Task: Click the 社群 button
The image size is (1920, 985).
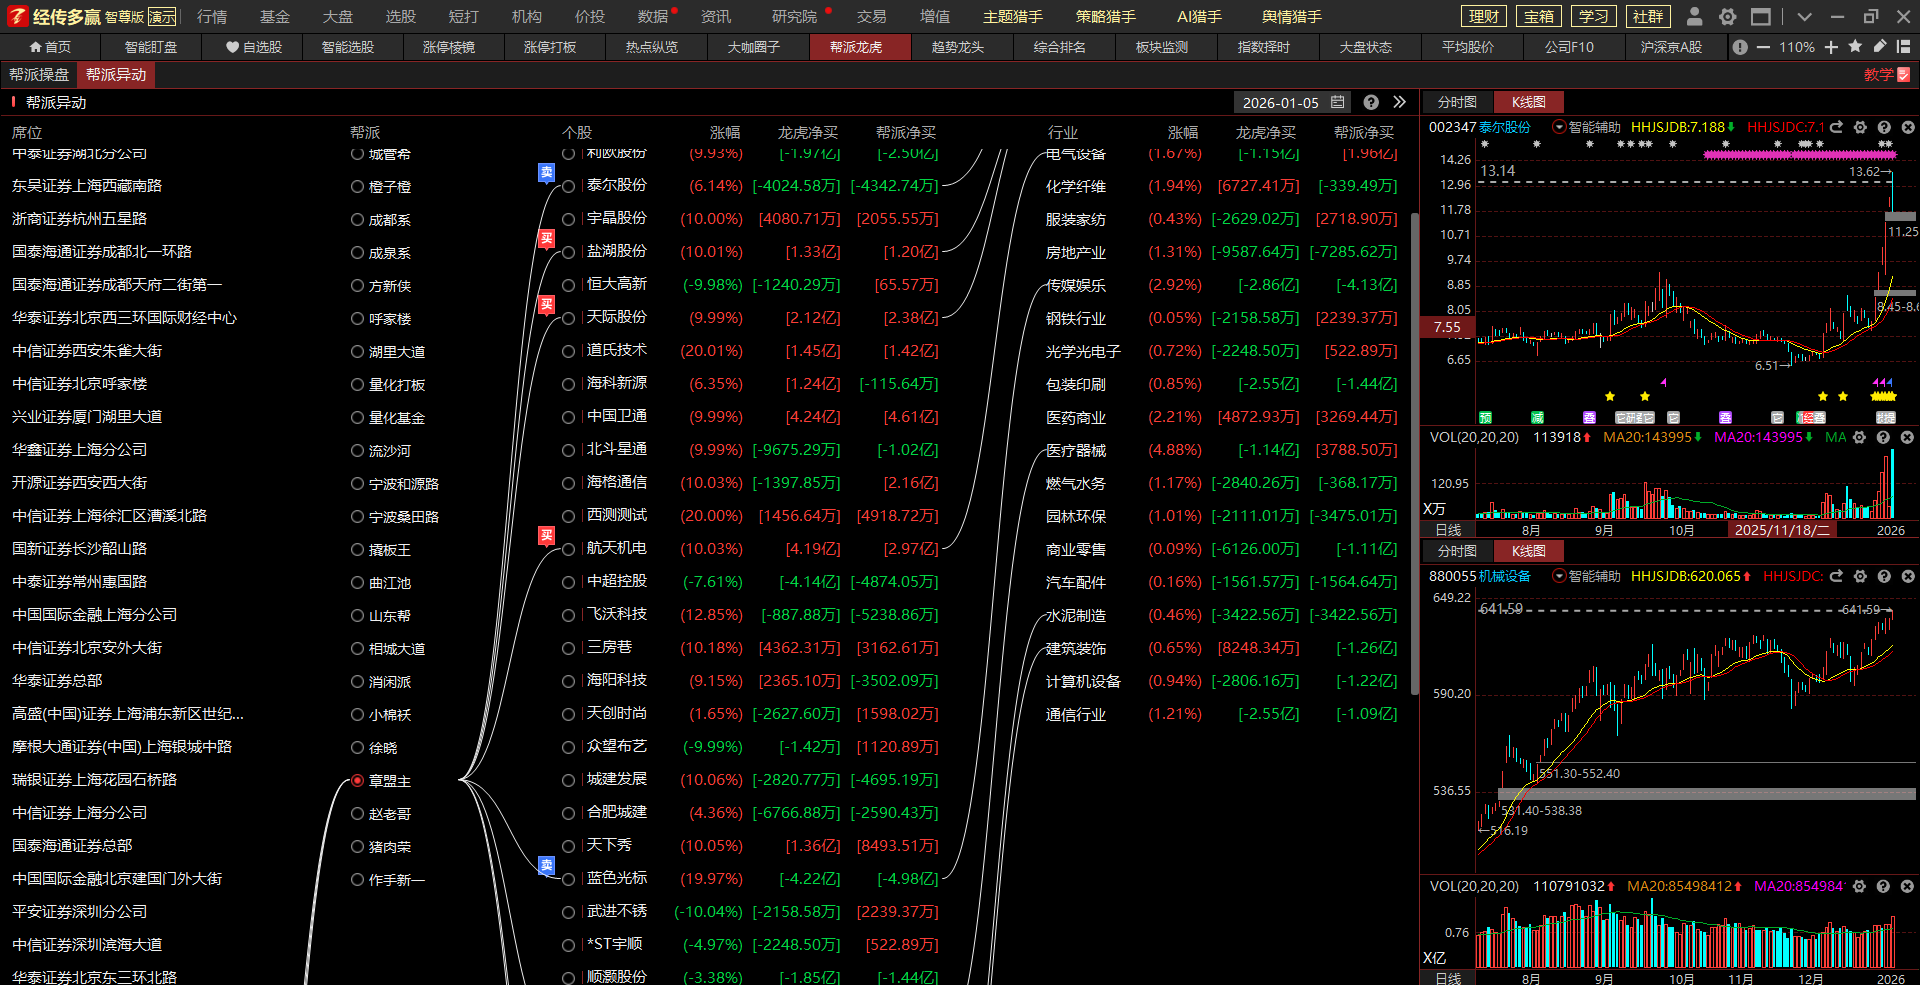Action: [1648, 17]
